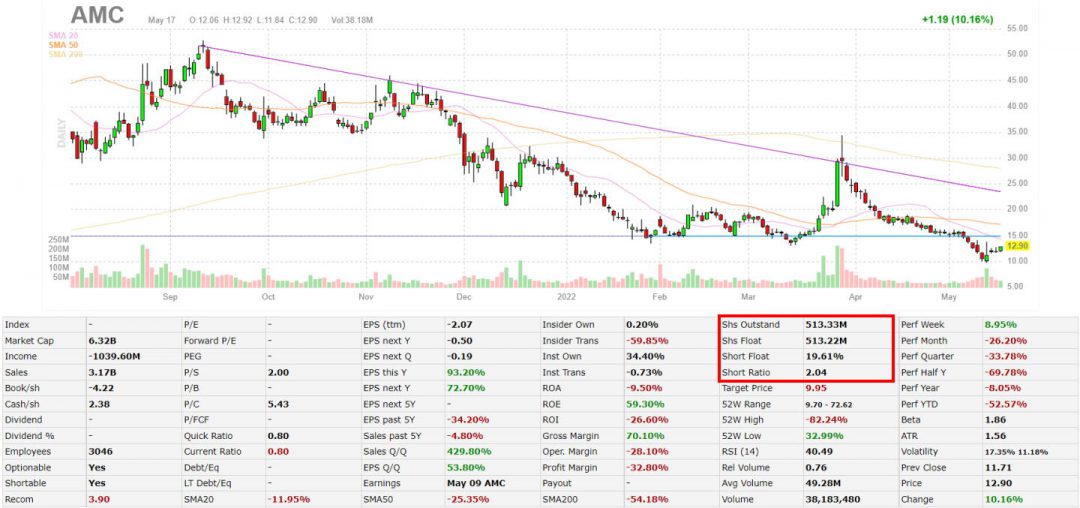Click the Target Price value 9.95

click(814, 388)
